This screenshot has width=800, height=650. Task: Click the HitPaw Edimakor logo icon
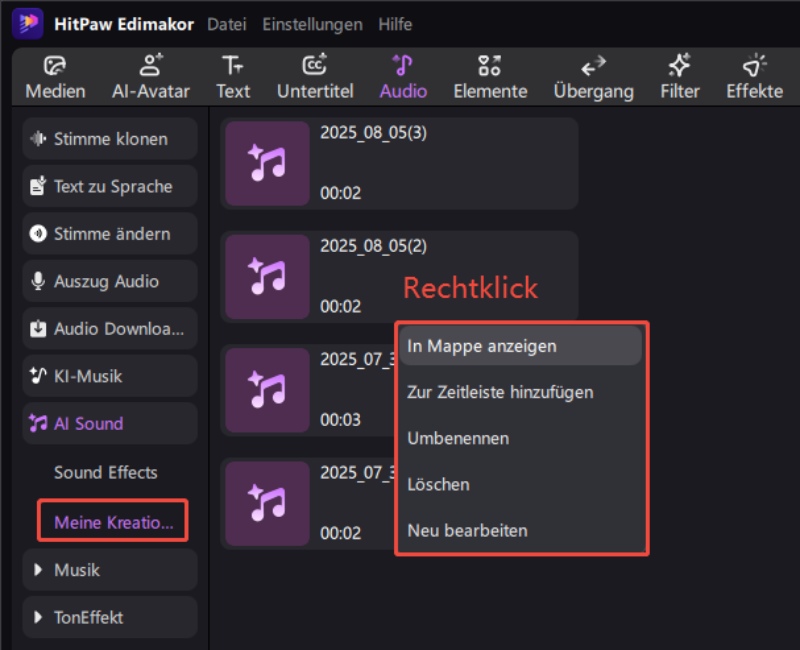click(28, 23)
